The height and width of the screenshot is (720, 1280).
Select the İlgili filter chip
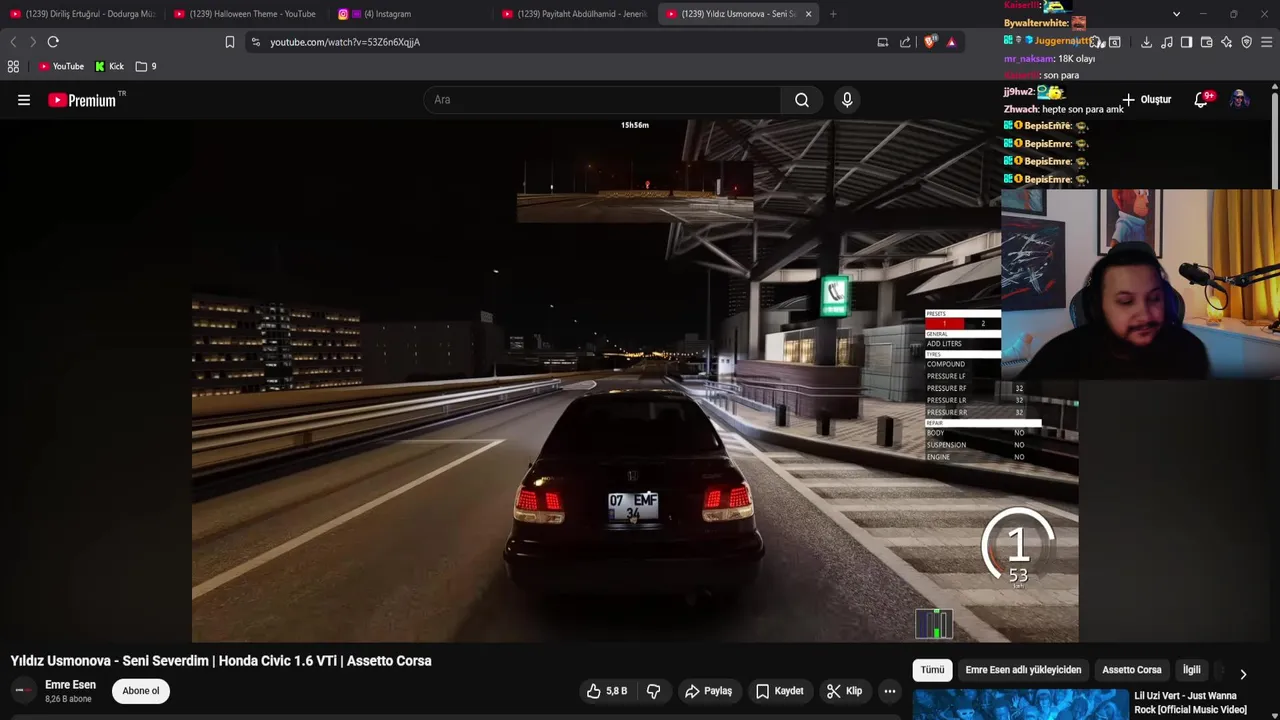1192,670
